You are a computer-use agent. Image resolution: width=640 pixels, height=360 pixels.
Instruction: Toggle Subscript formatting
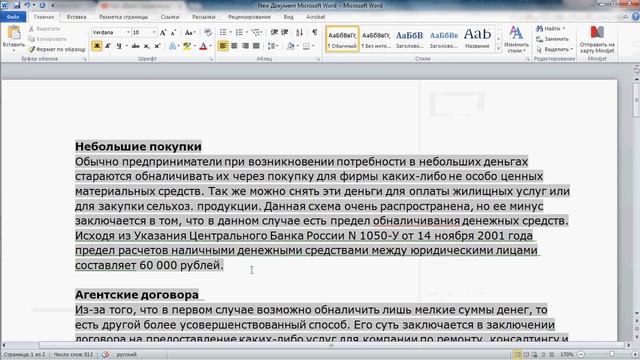[147, 46]
